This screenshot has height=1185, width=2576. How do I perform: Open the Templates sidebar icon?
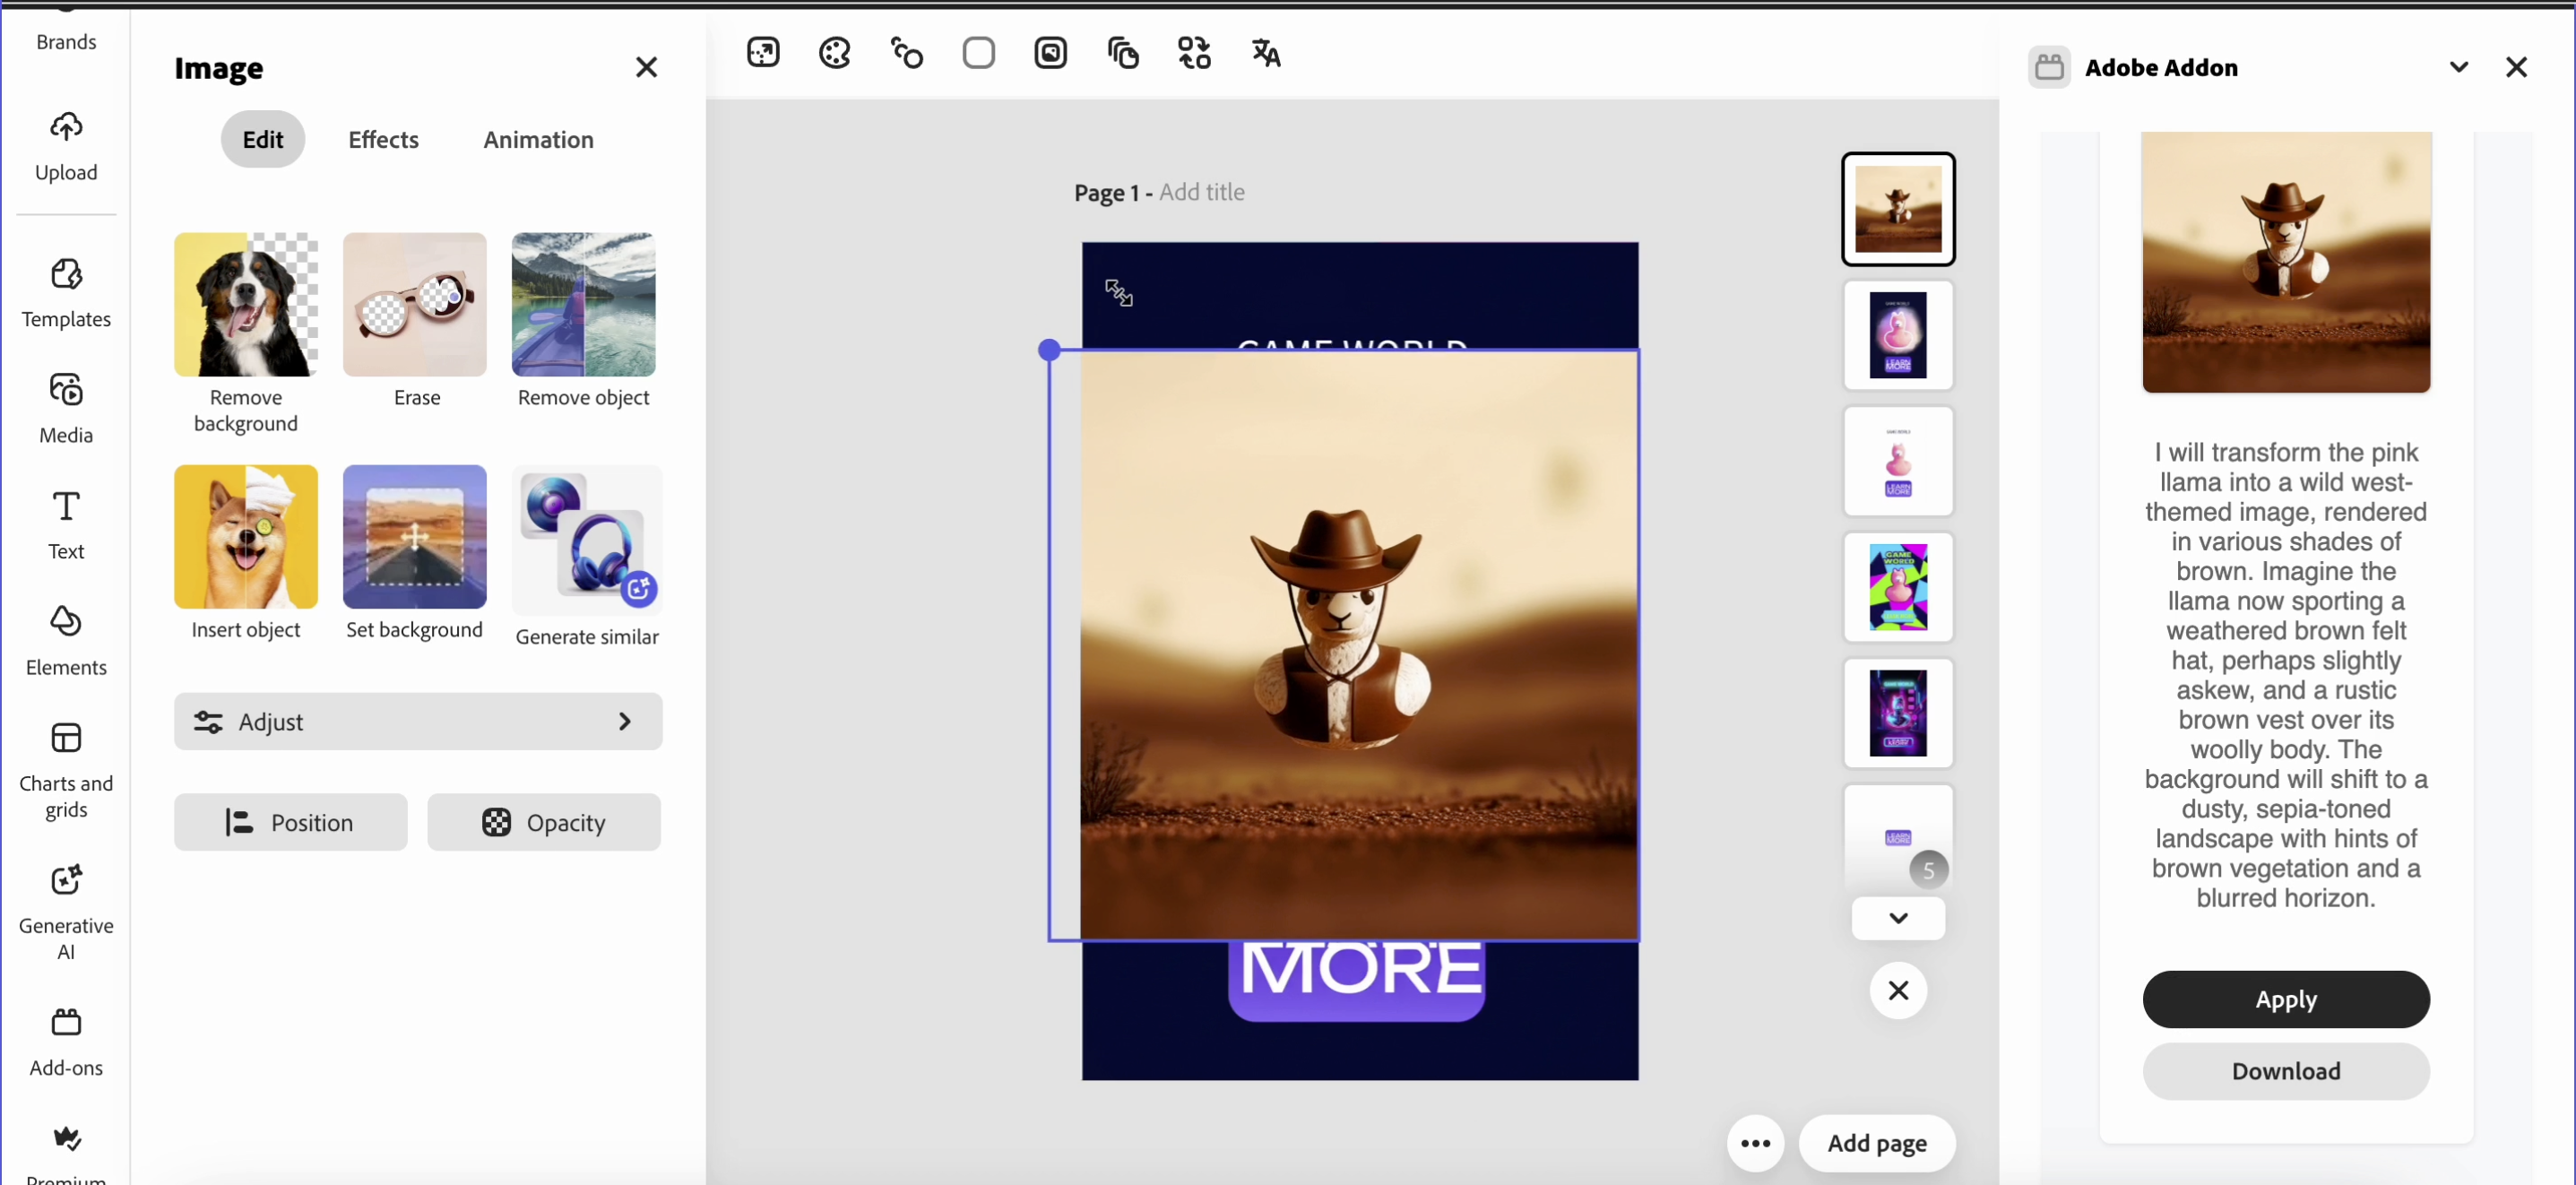click(66, 274)
